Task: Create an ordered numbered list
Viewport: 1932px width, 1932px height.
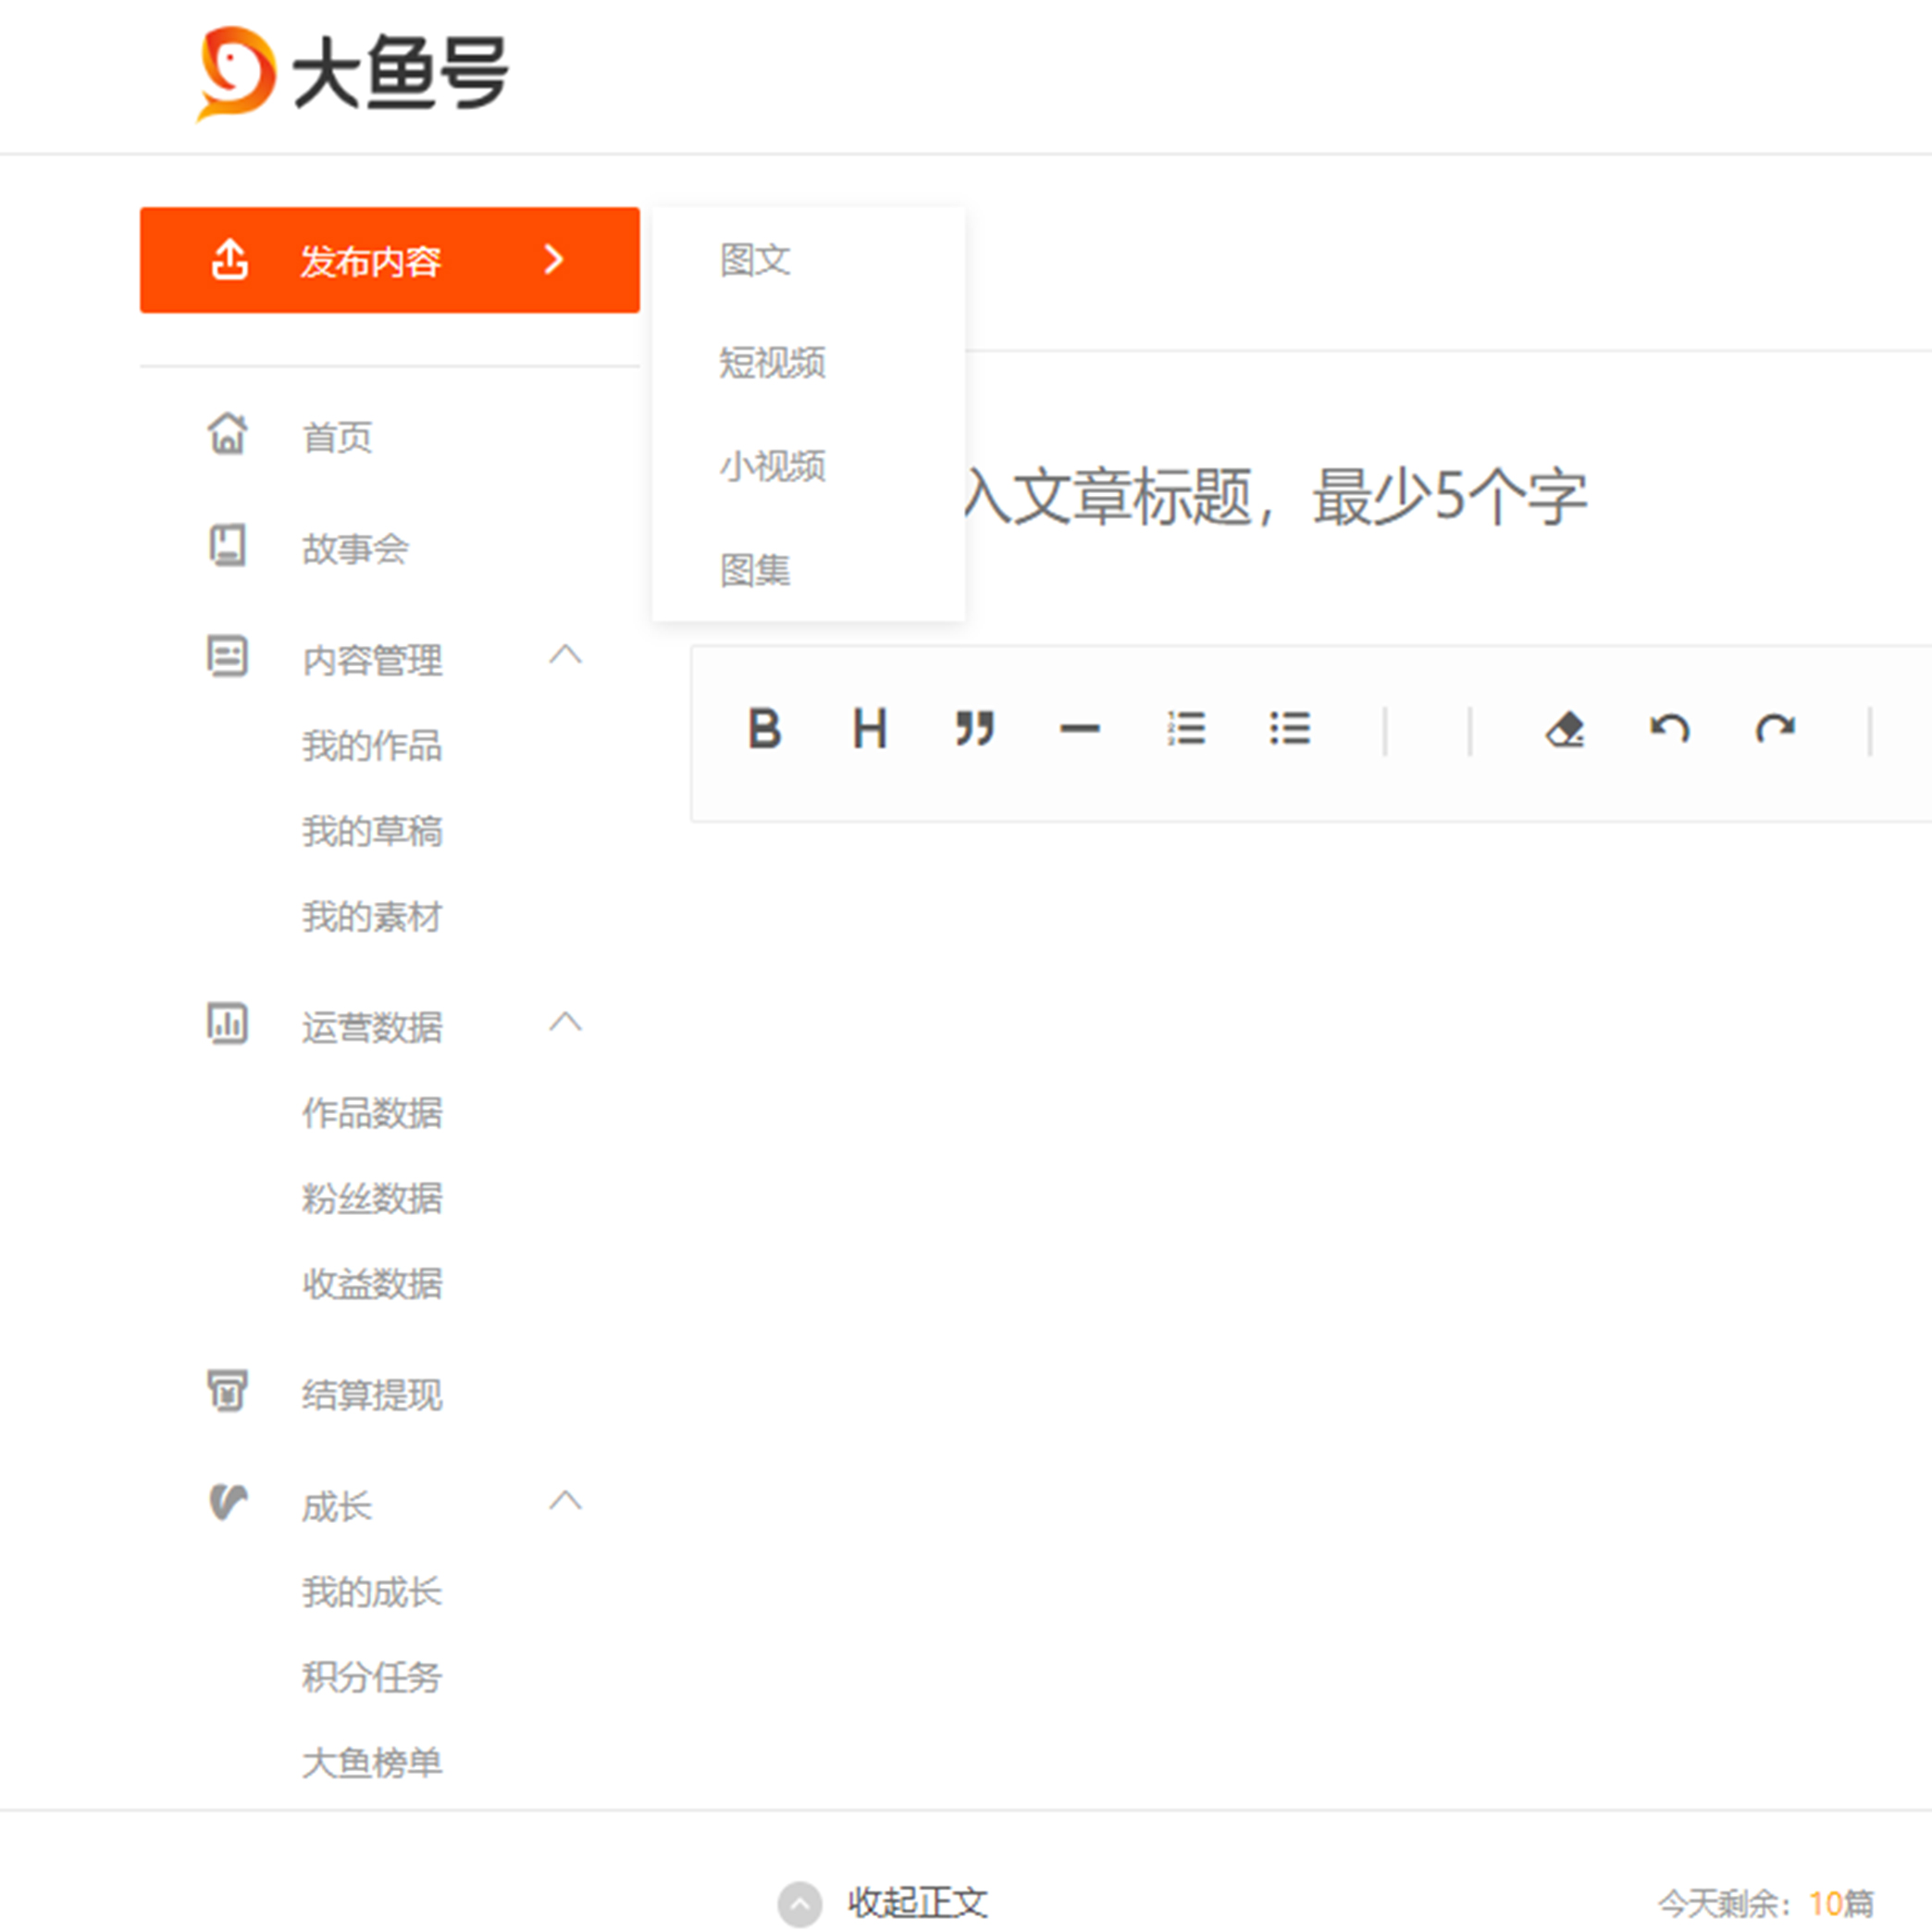Action: tap(1185, 728)
